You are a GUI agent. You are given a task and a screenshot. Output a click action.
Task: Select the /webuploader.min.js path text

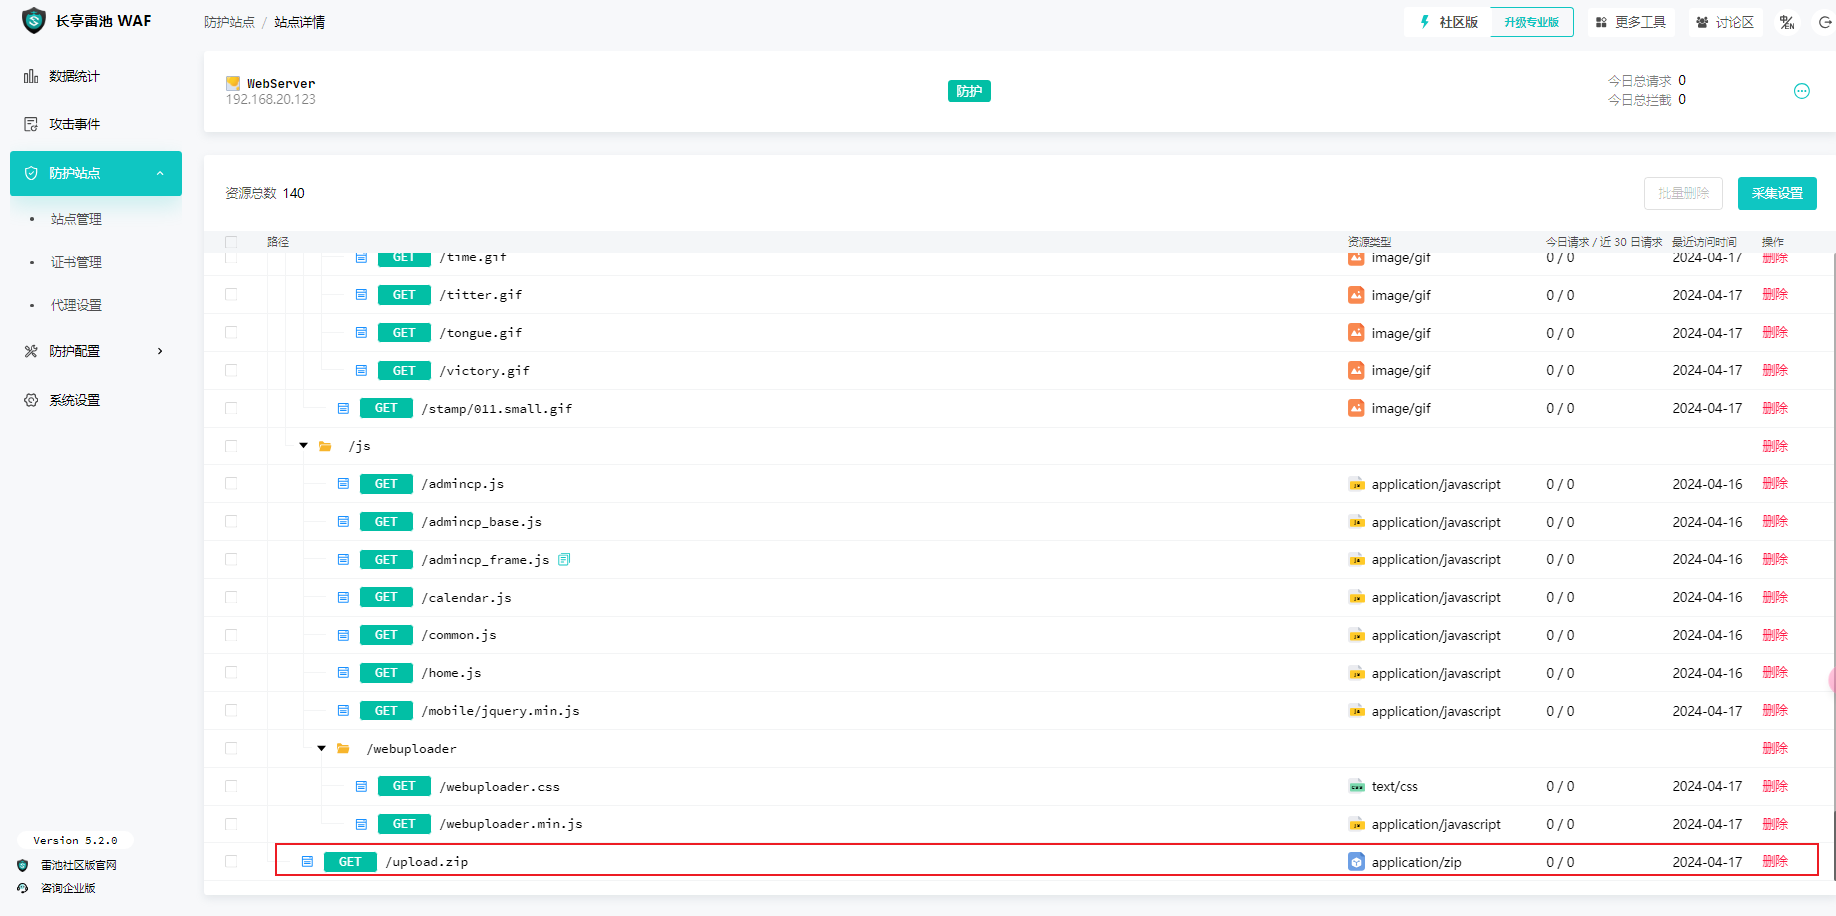511,824
